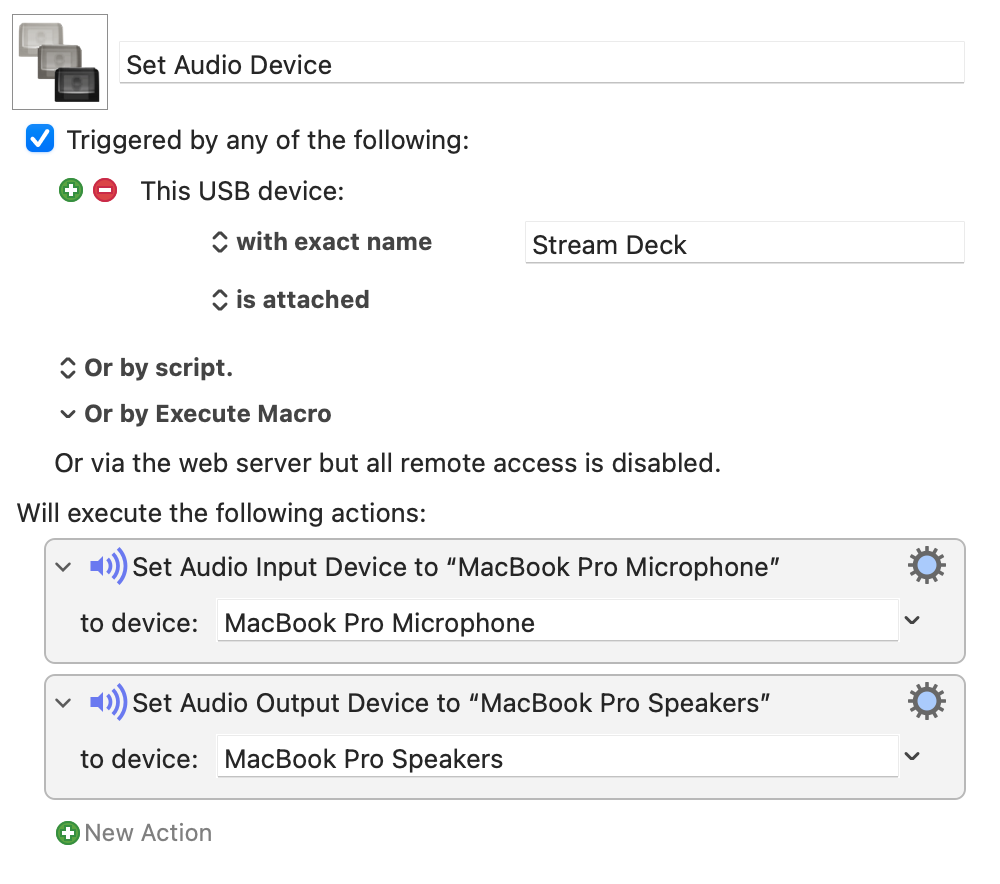Click the Set Audio Device name field
The height and width of the screenshot is (884, 1000).
click(541, 63)
